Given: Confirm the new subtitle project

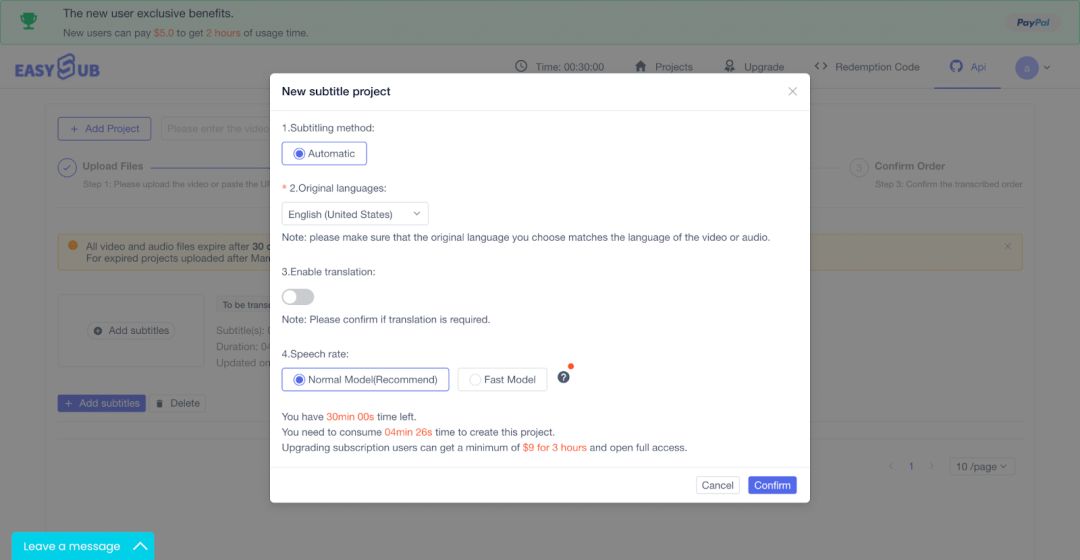Looking at the screenshot, I should [x=772, y=485].
